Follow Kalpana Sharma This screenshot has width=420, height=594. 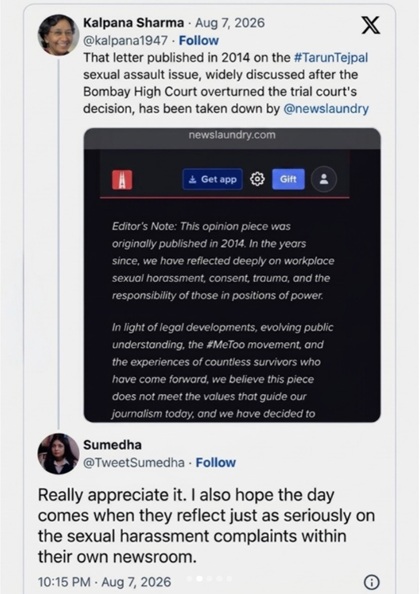[198, 40]
